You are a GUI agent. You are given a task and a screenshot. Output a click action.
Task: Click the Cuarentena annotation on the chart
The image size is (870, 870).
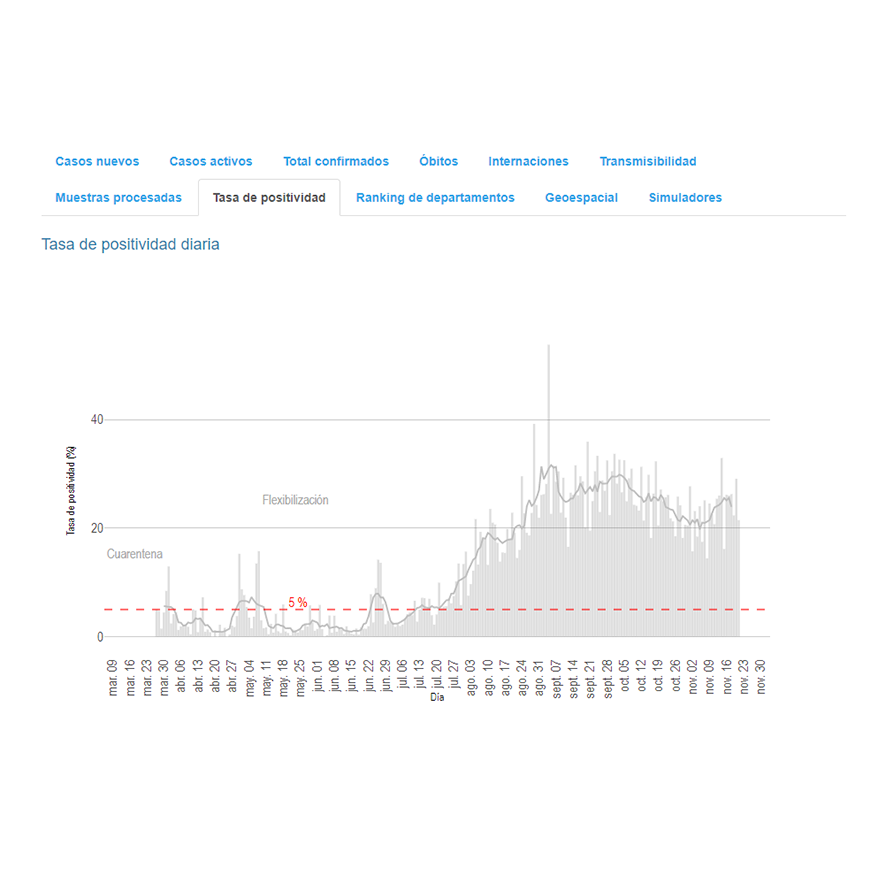click(x=135, y=554)
